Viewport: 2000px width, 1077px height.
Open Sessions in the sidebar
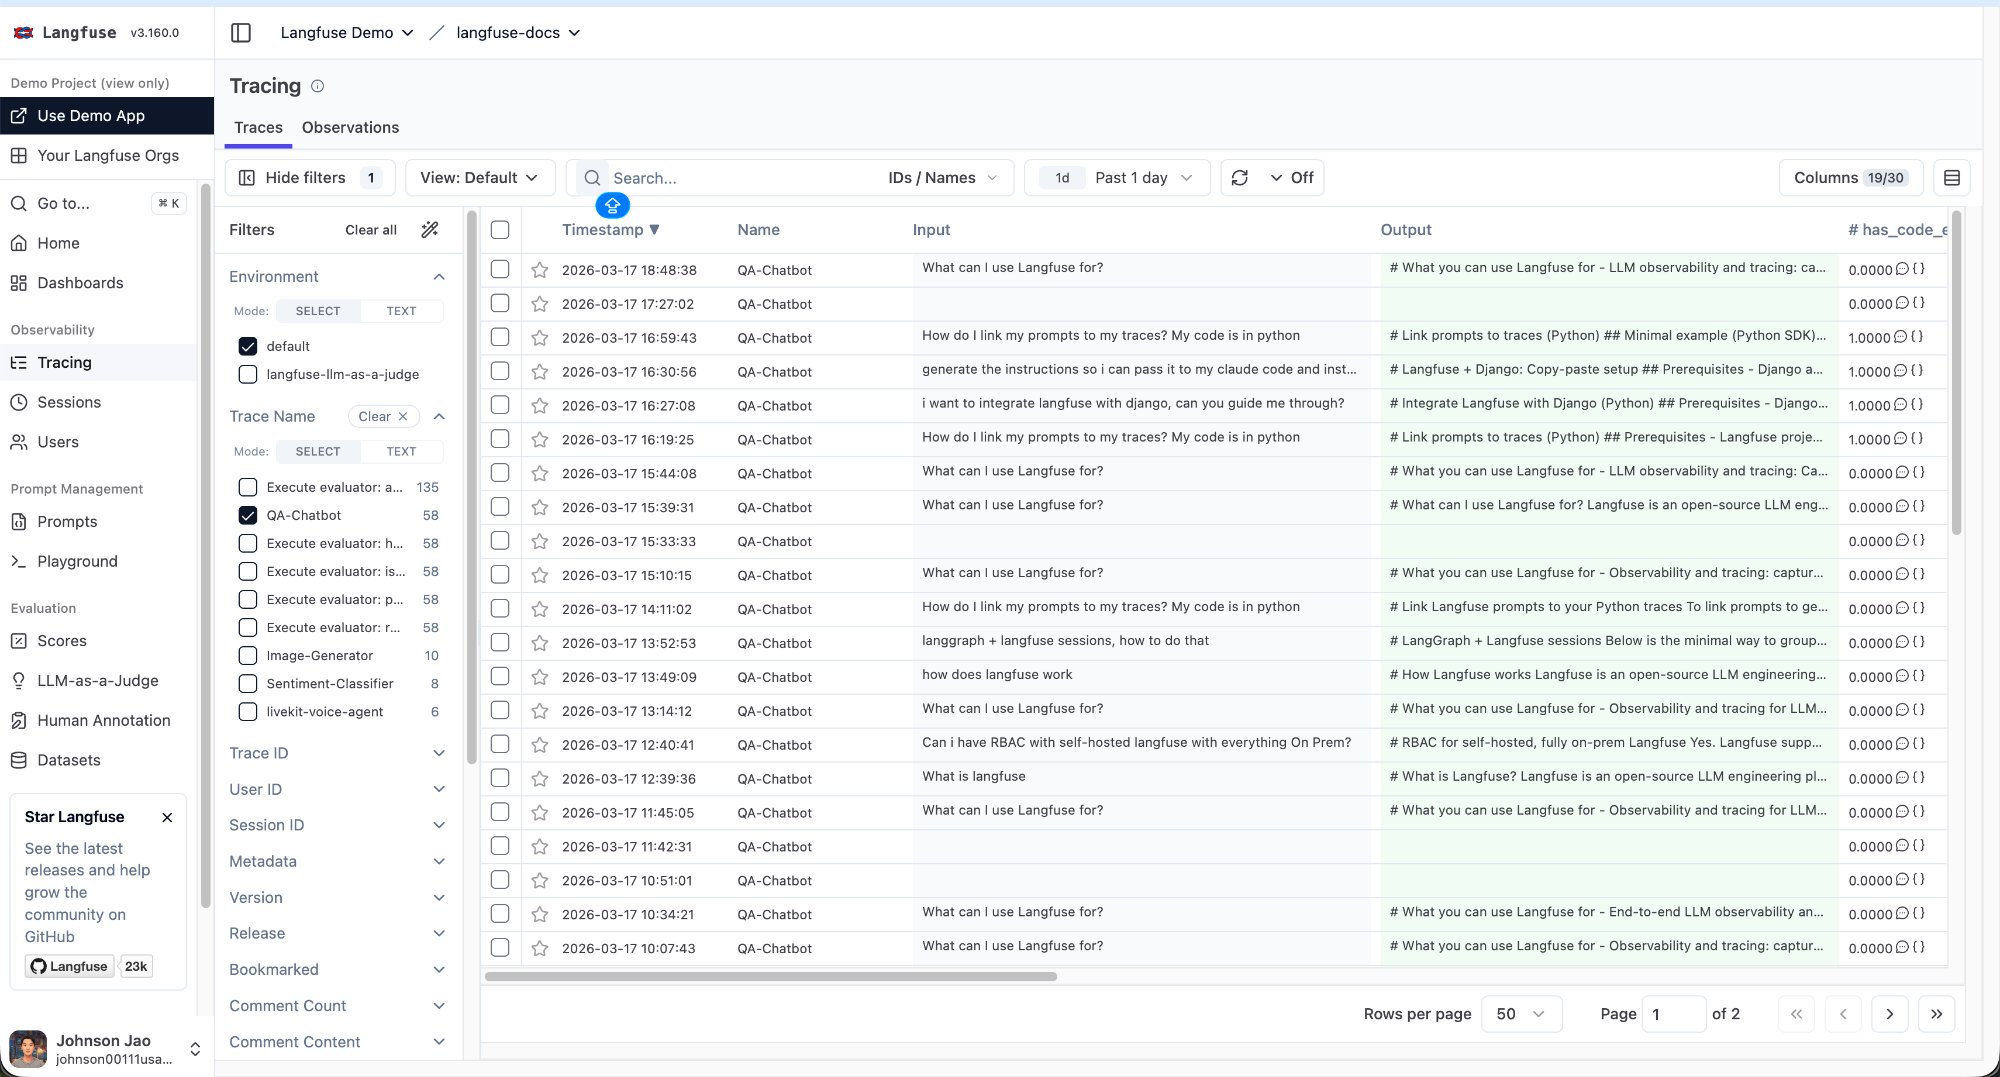tap(69, 402)
